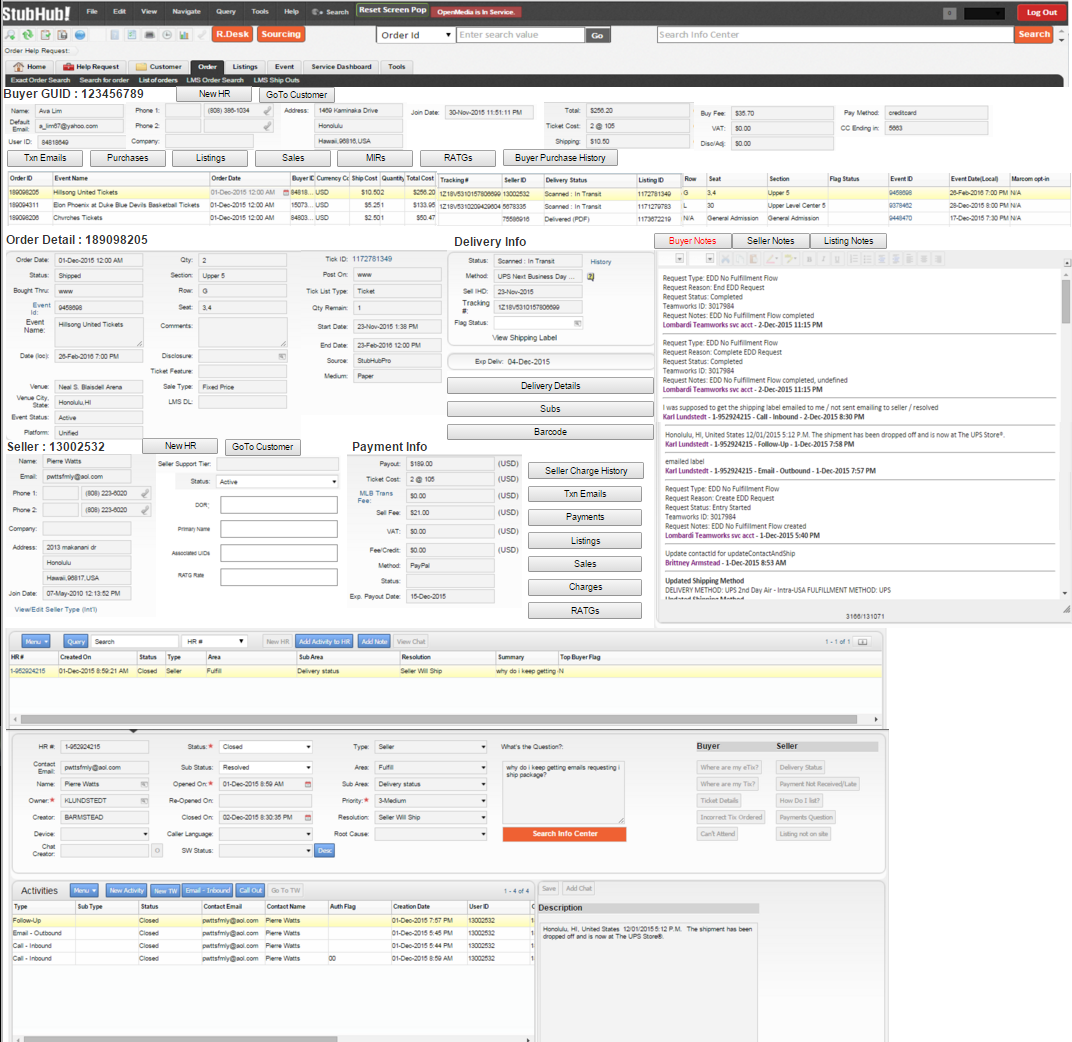The height and width of the screenshot is (1042, 1072).
Task: Click the LMS Ship Outs submenu item
Action: [x=276, y=81]
